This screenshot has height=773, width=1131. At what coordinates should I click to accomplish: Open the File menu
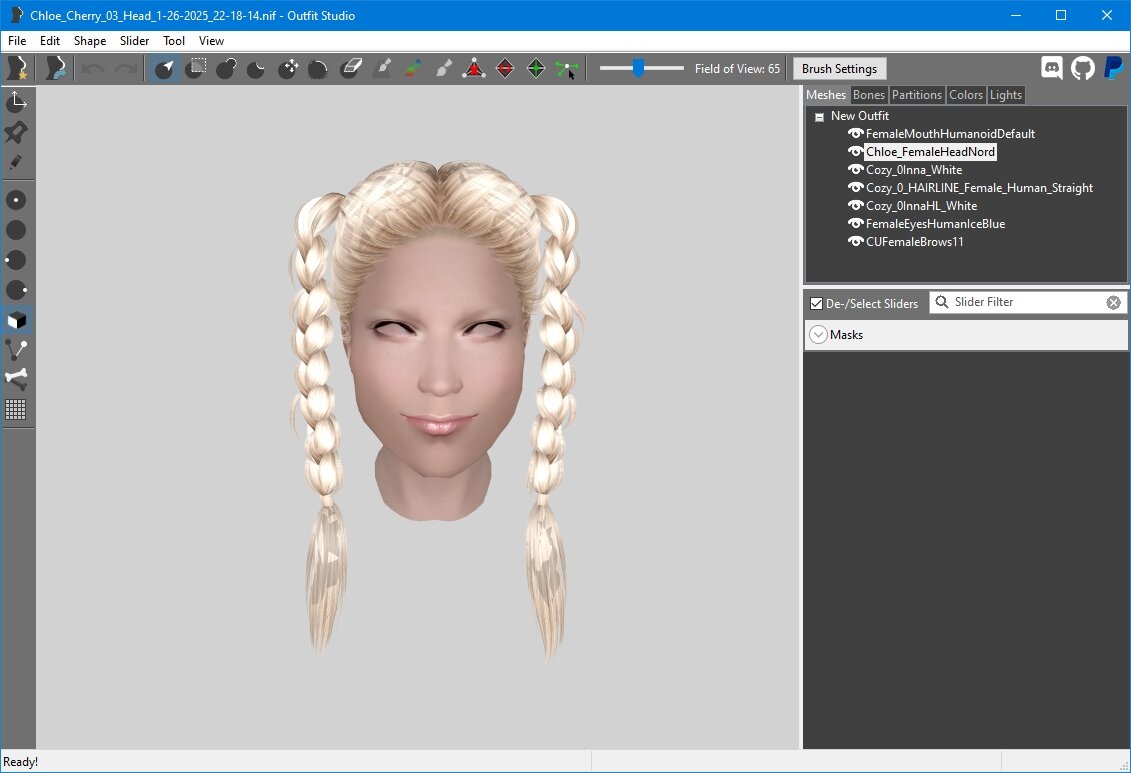(17, 41)
